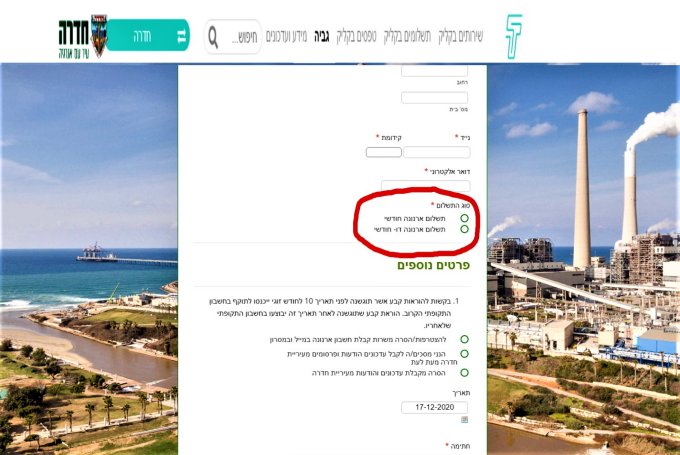Image resolution: width=680 pixels, height=455 pixels.
Task: Click the magnifying glass search icon
Action: 213,36
